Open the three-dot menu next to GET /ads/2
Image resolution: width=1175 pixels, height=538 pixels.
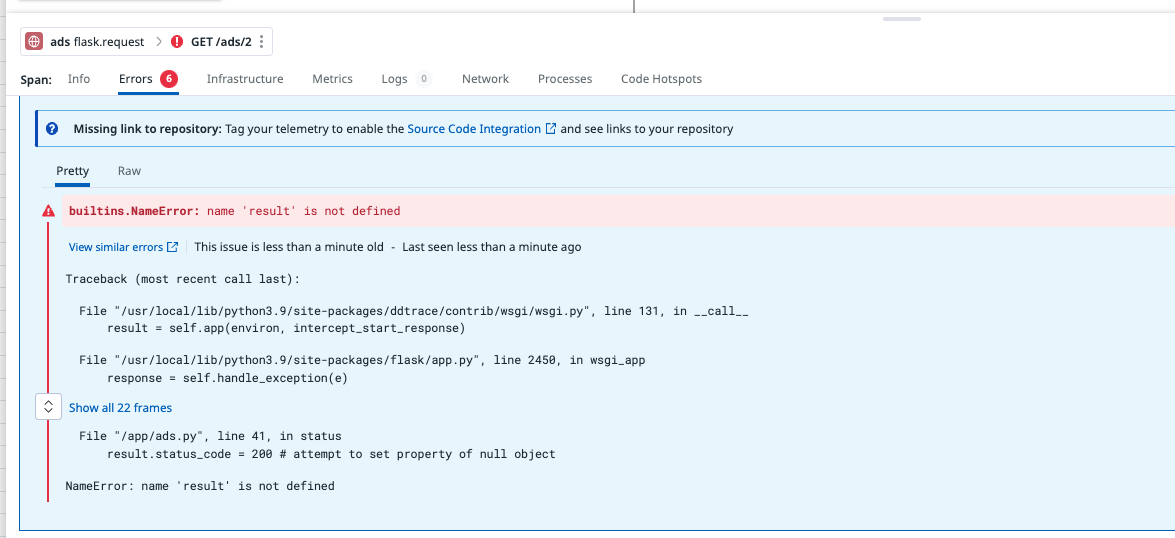[x=261, y=42]
